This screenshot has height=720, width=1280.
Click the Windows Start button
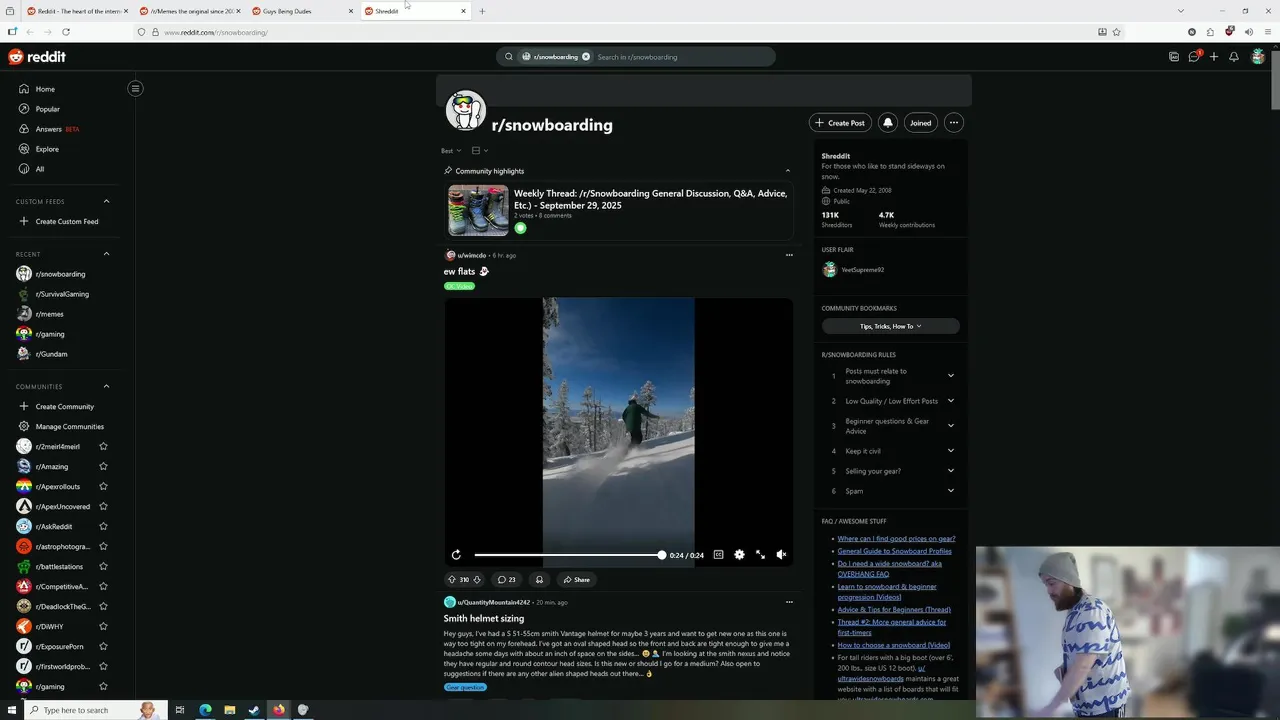11,710
